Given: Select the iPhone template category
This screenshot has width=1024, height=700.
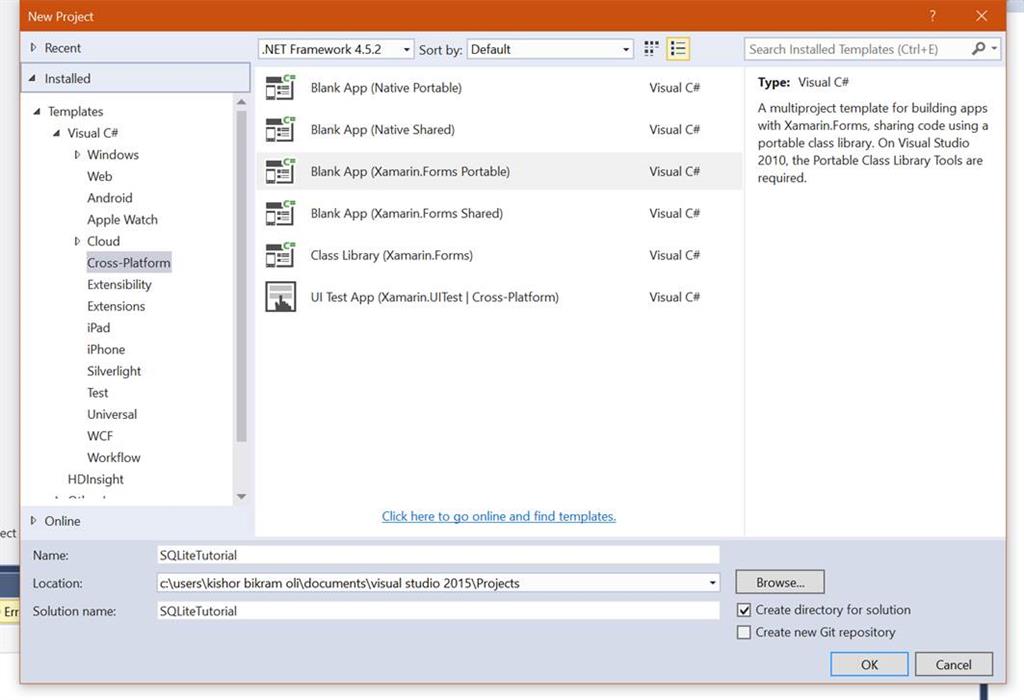Looking at the screenshot, I should (x=106, y=349).
